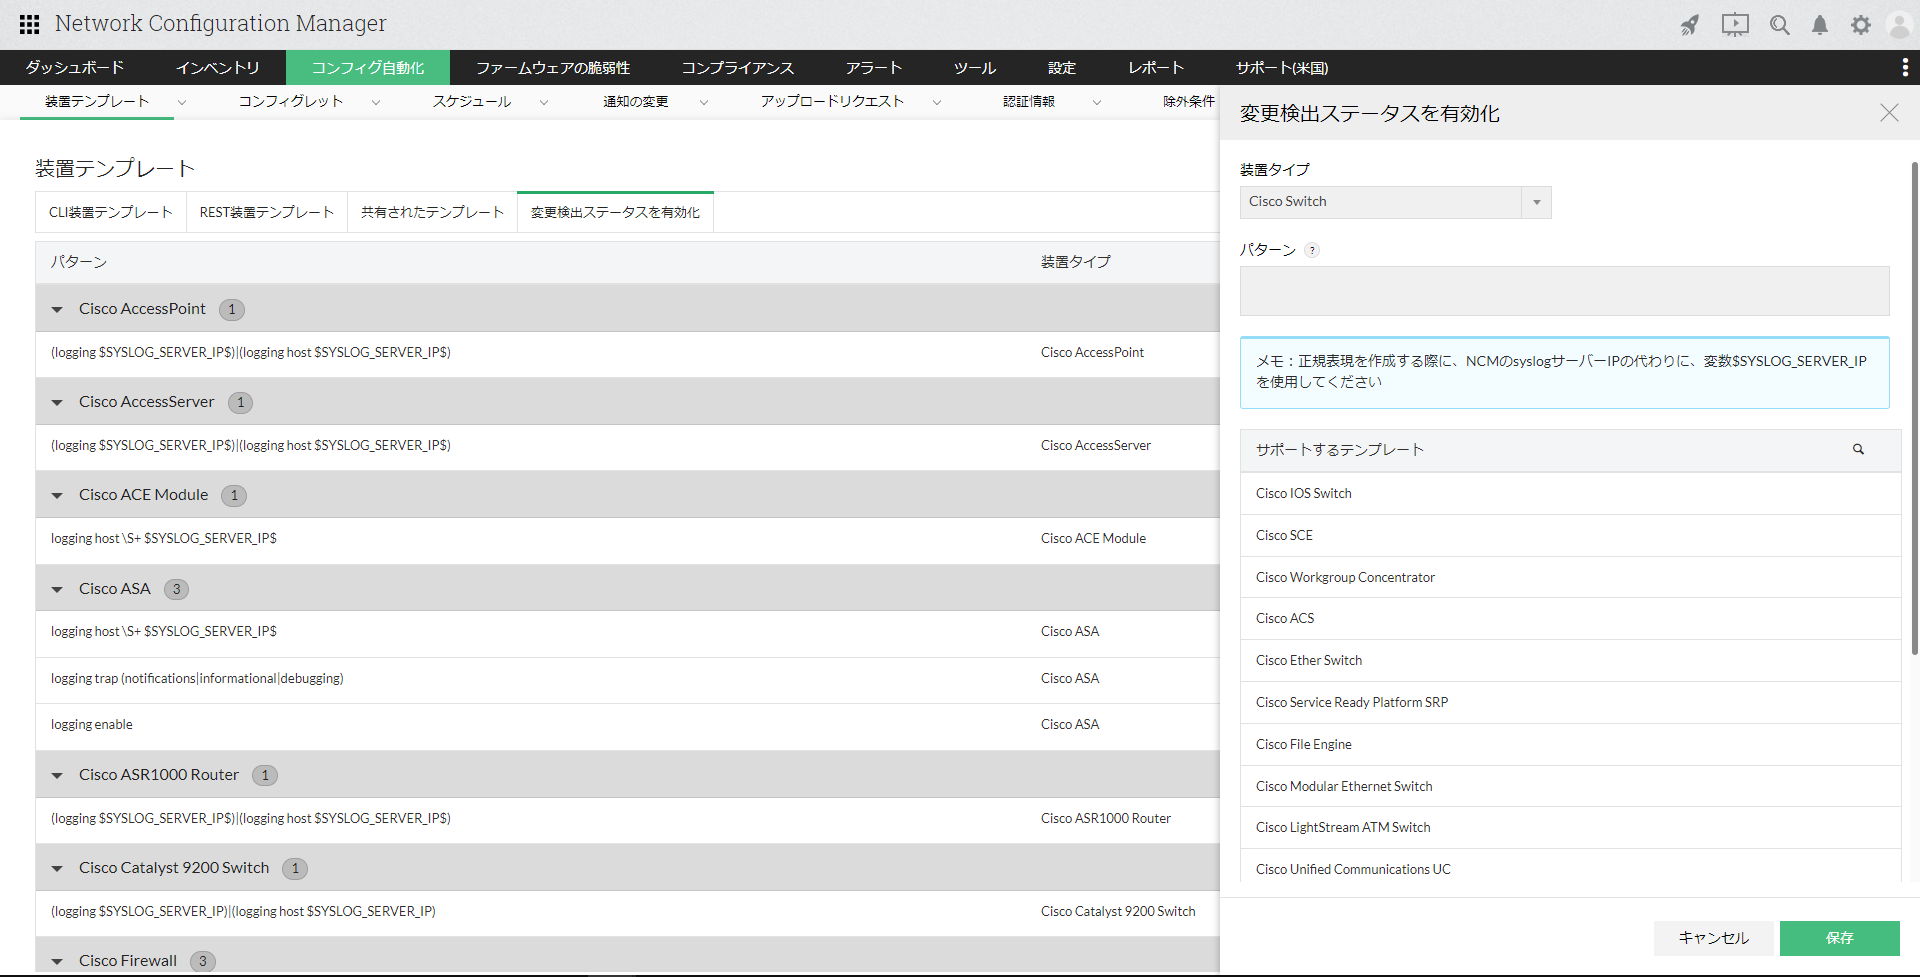Screen dimensions: 1920x977
Task: Collapse the Cisco ASA group
Action: (x=57, y=590)
